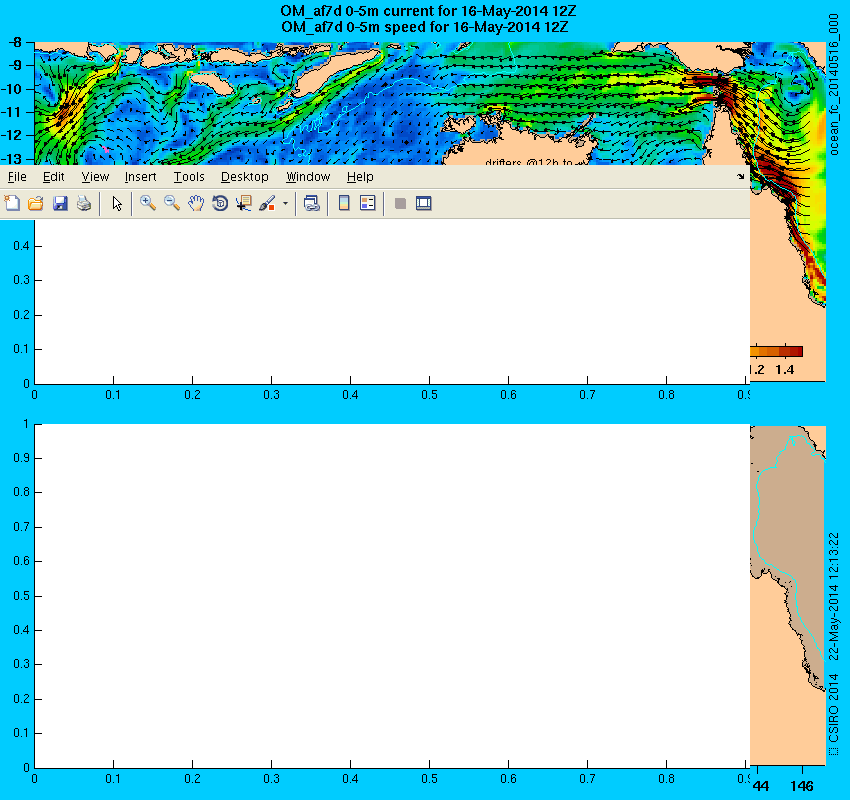Open the Insert menu
The image size is (850, 800).
pos(140,177)
